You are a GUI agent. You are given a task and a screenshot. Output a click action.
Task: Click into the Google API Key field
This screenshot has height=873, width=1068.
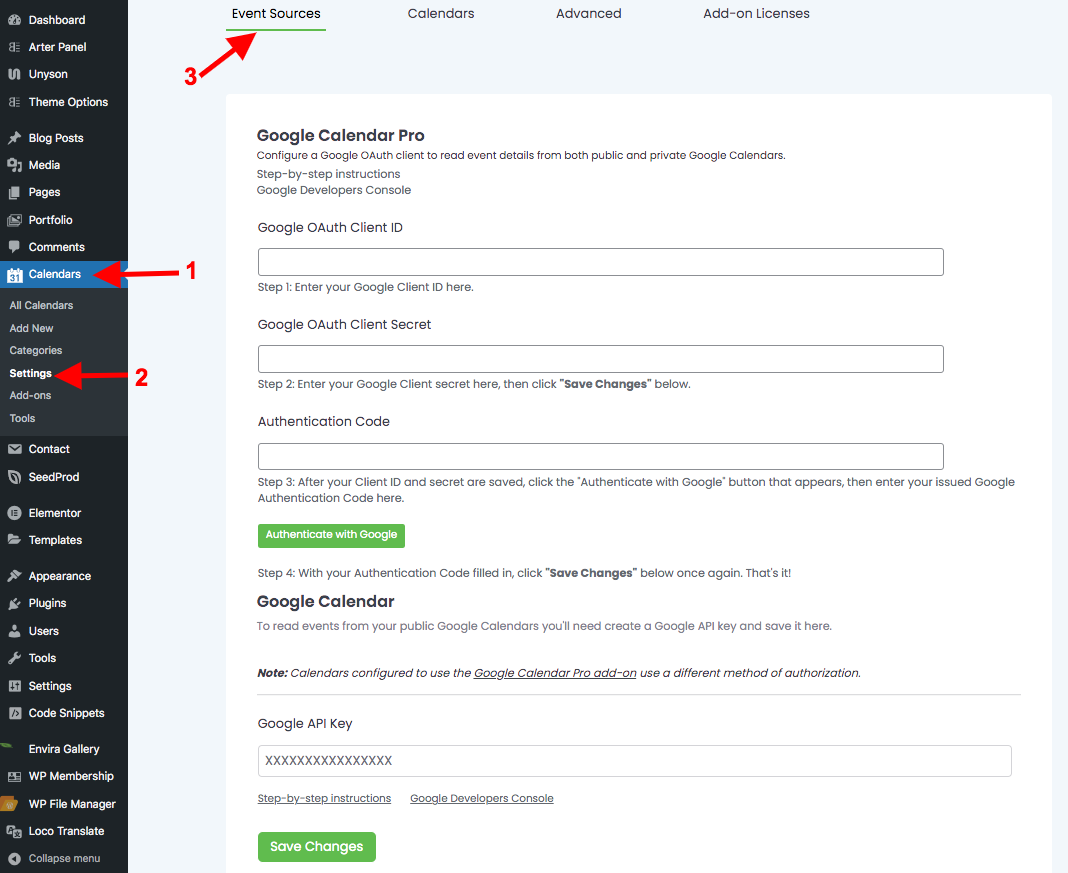[634, 761]
